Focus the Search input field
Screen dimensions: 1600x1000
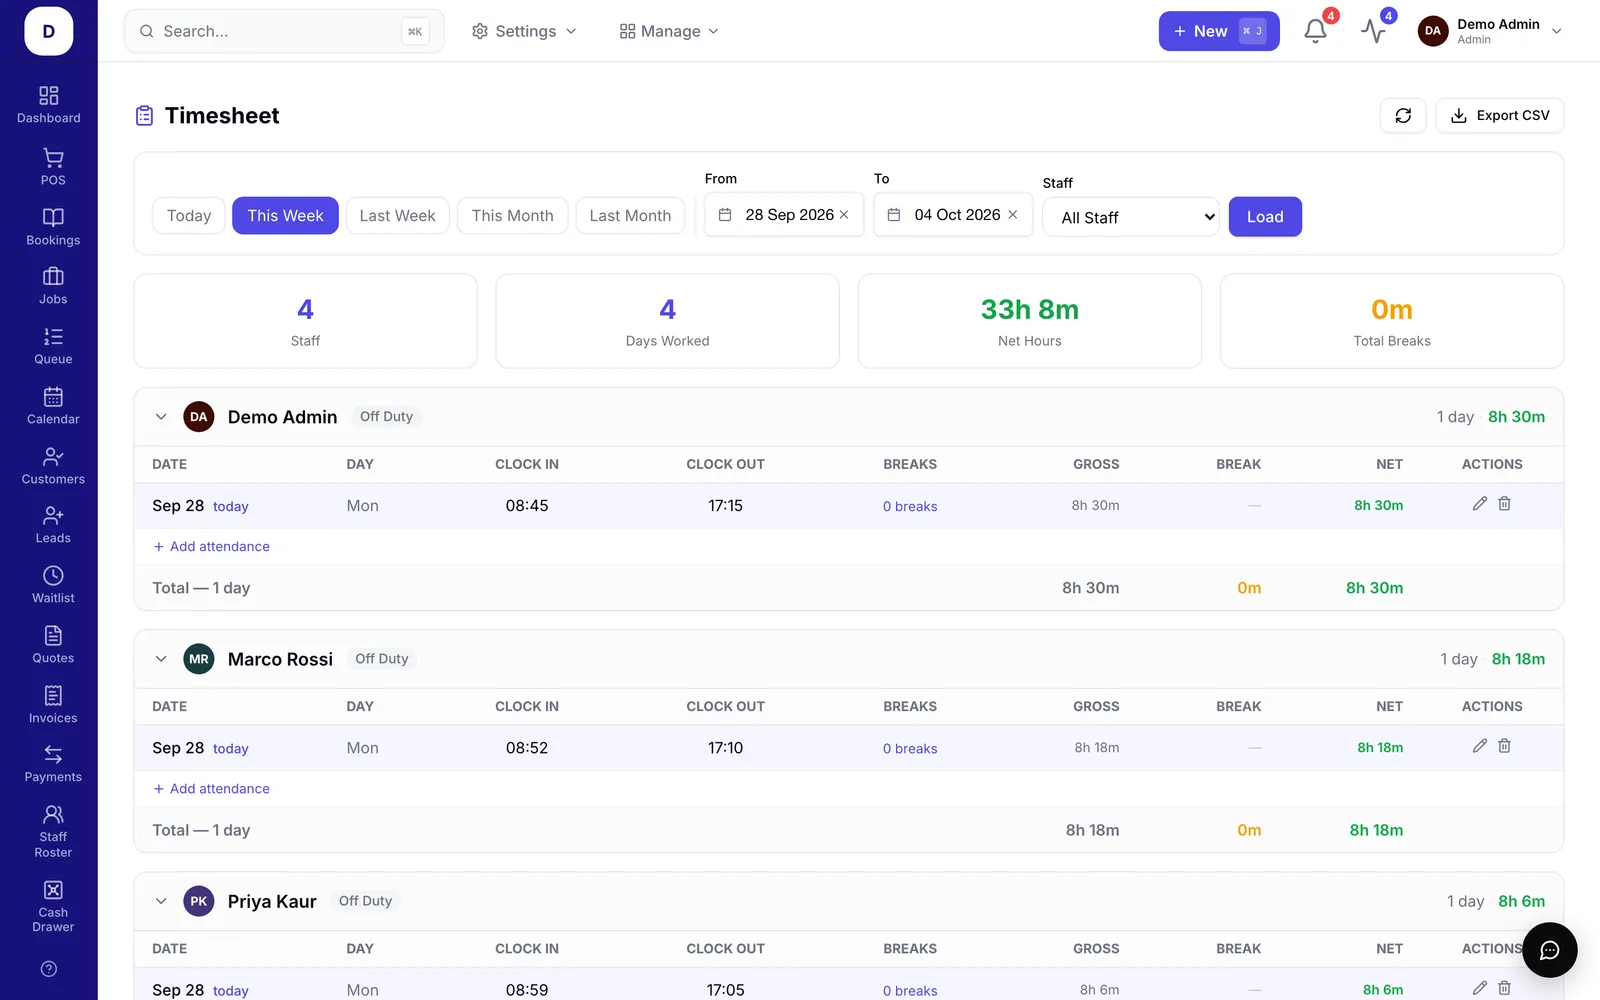coord(284,31)
